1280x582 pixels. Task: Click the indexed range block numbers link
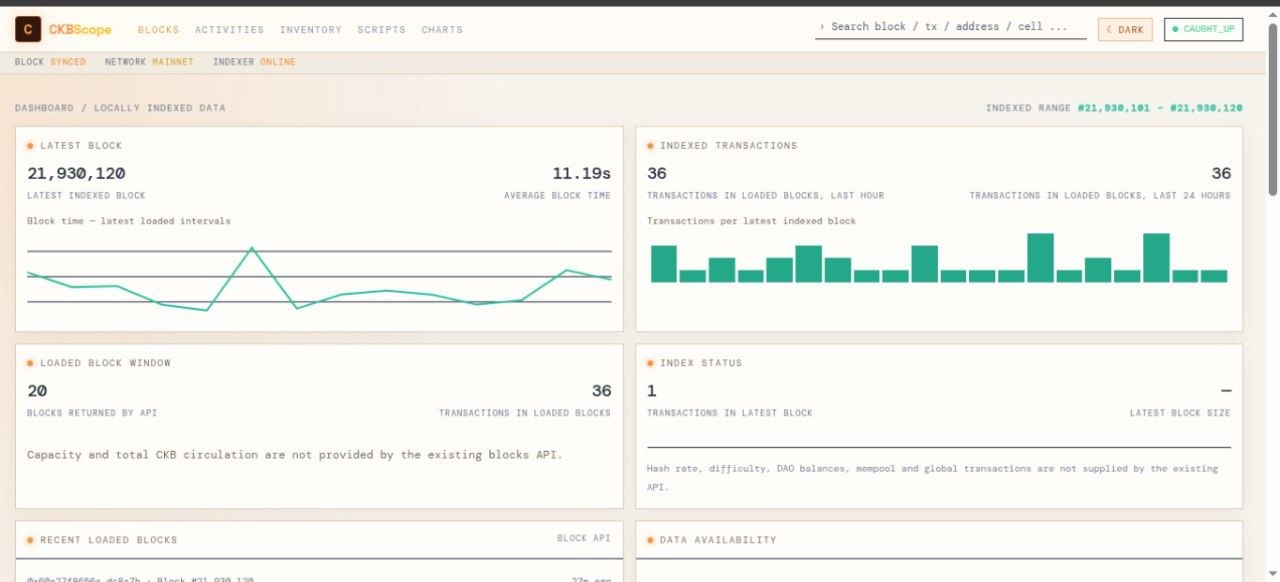coord(1160,108)
